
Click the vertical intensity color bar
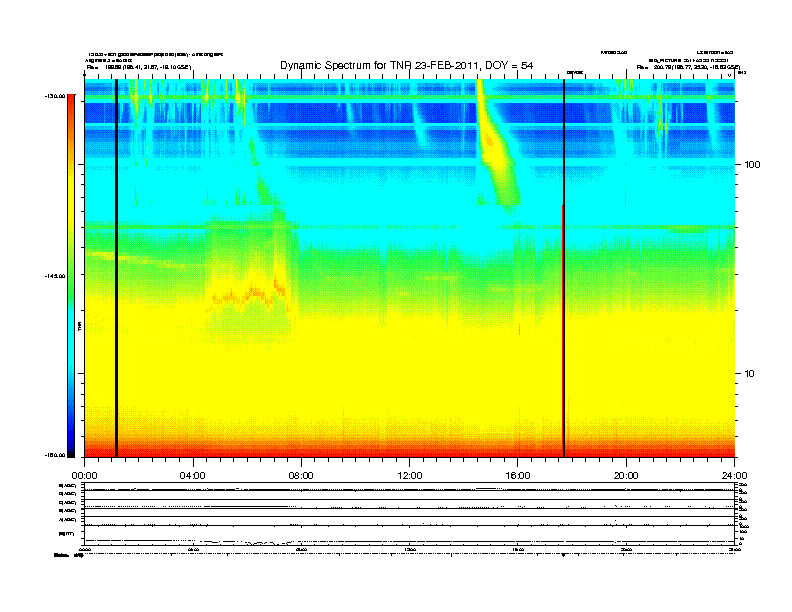(71, 276)
